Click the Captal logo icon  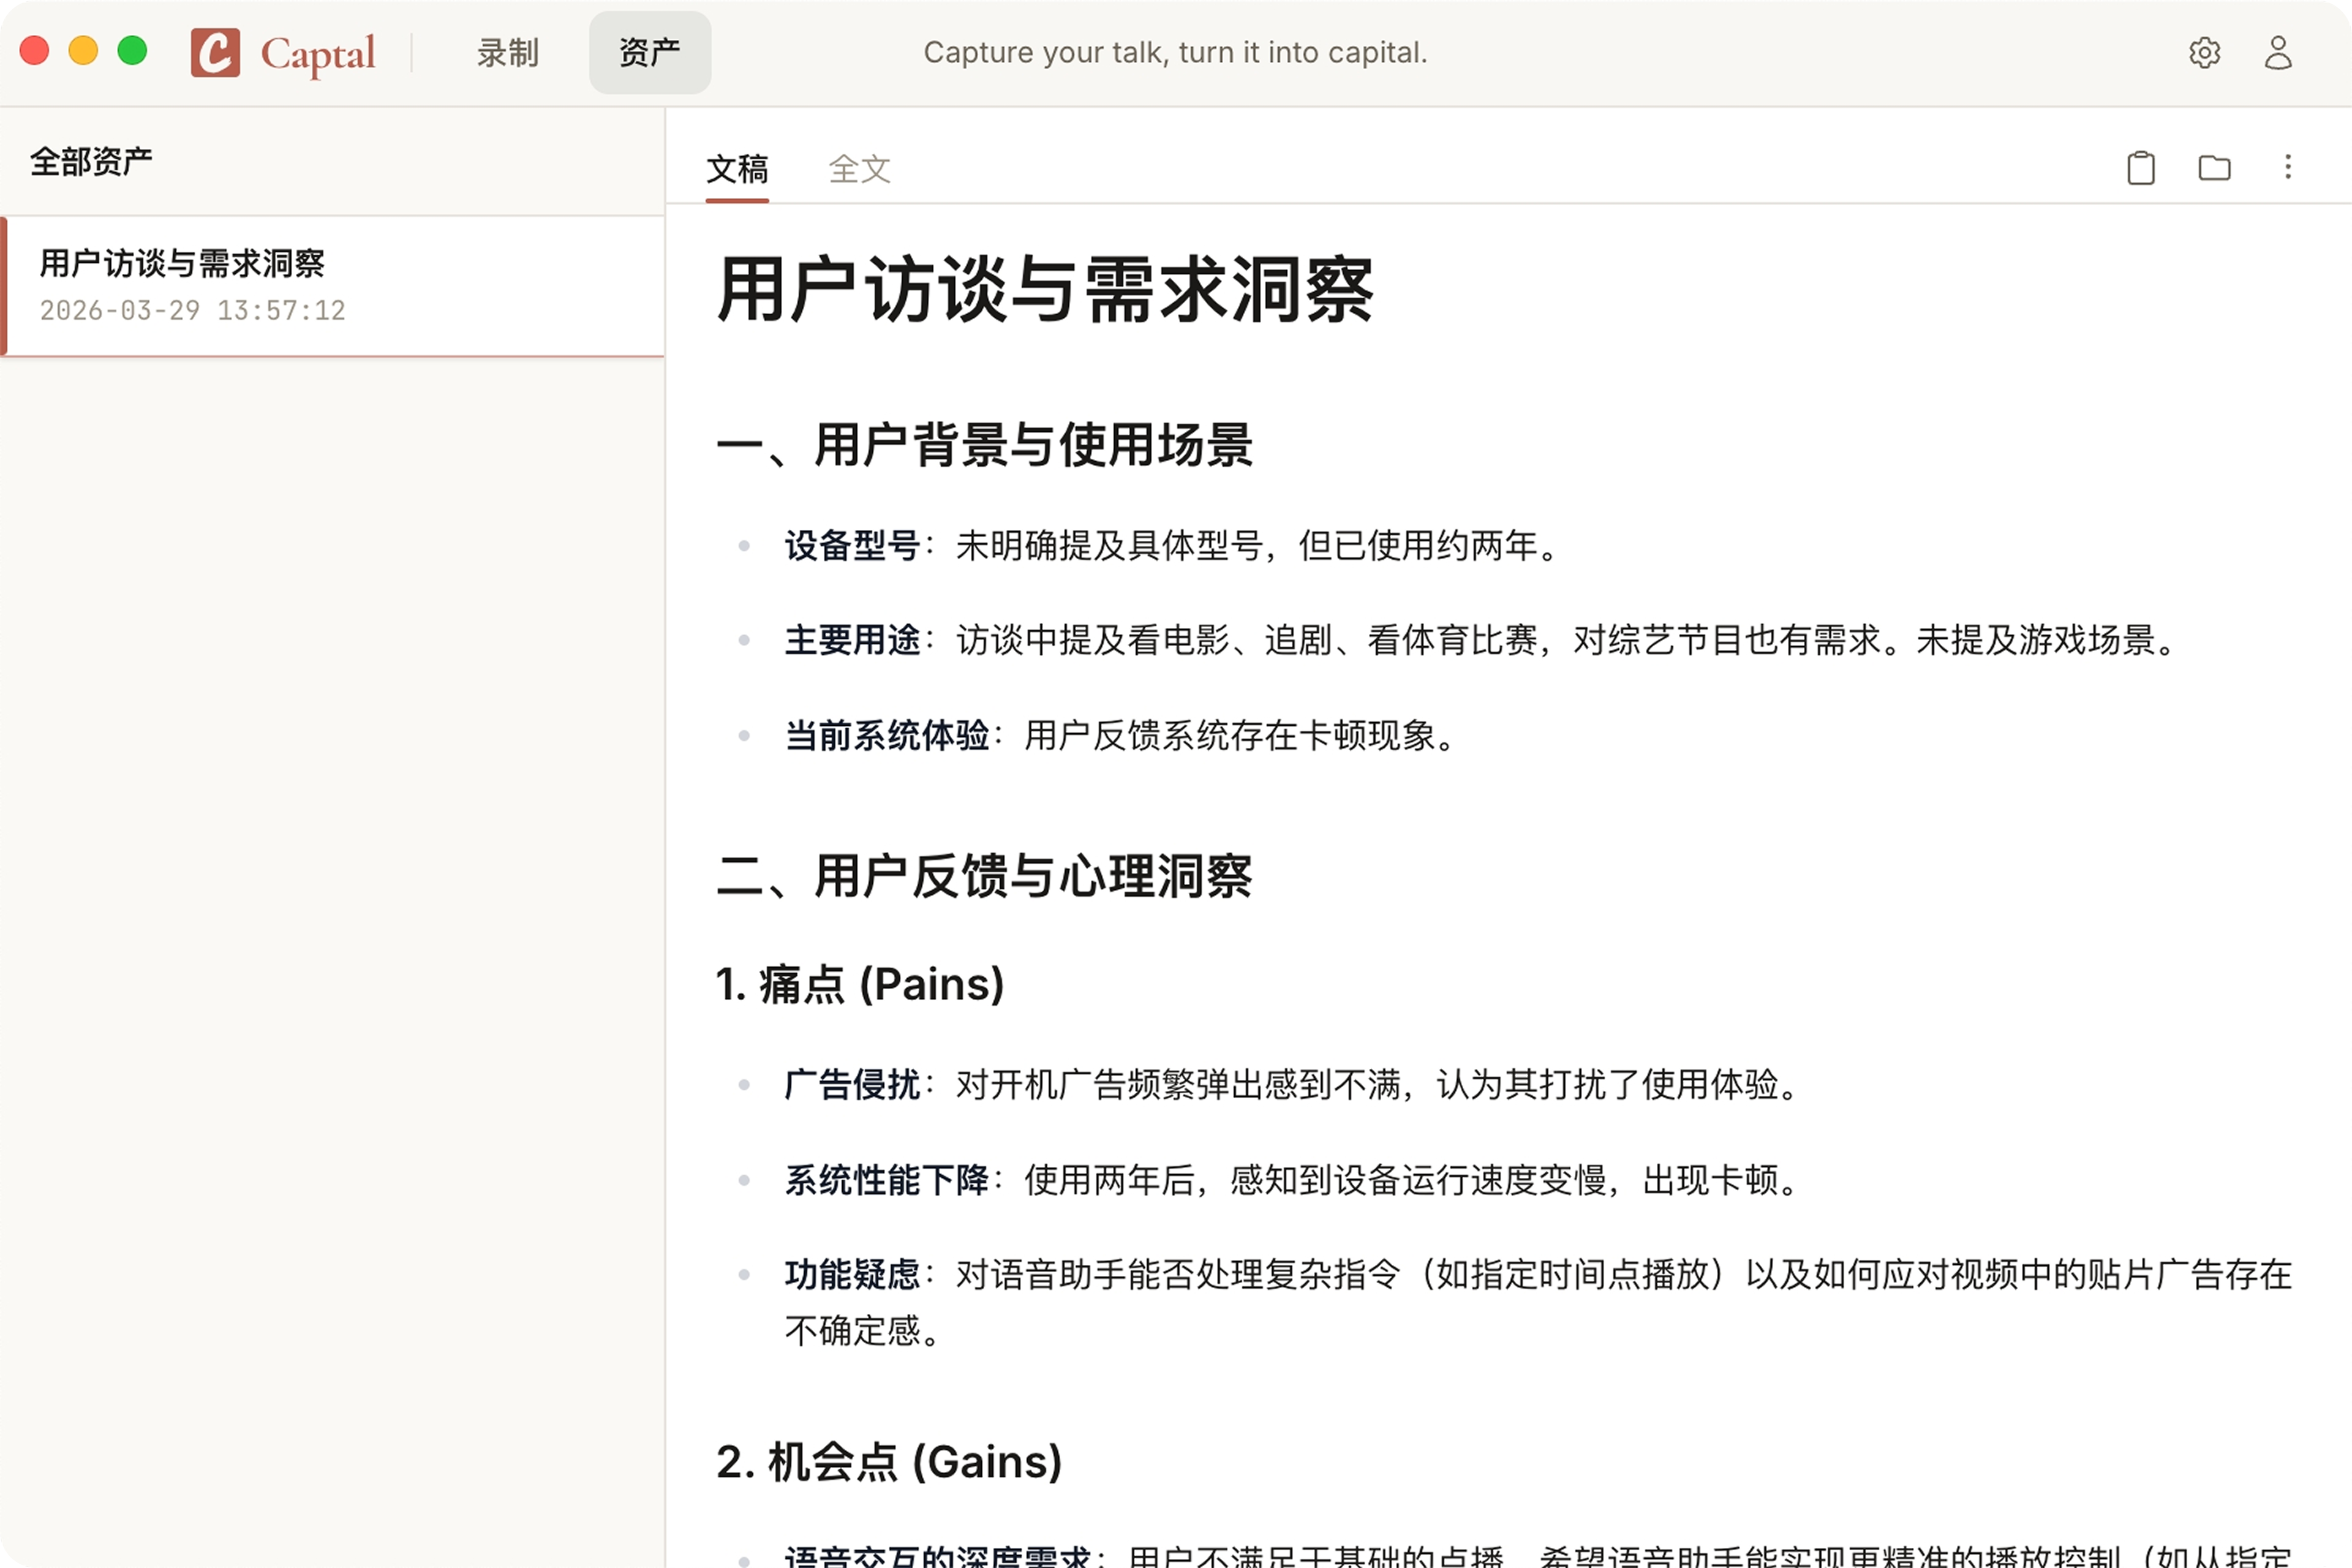tap(214, 53)
